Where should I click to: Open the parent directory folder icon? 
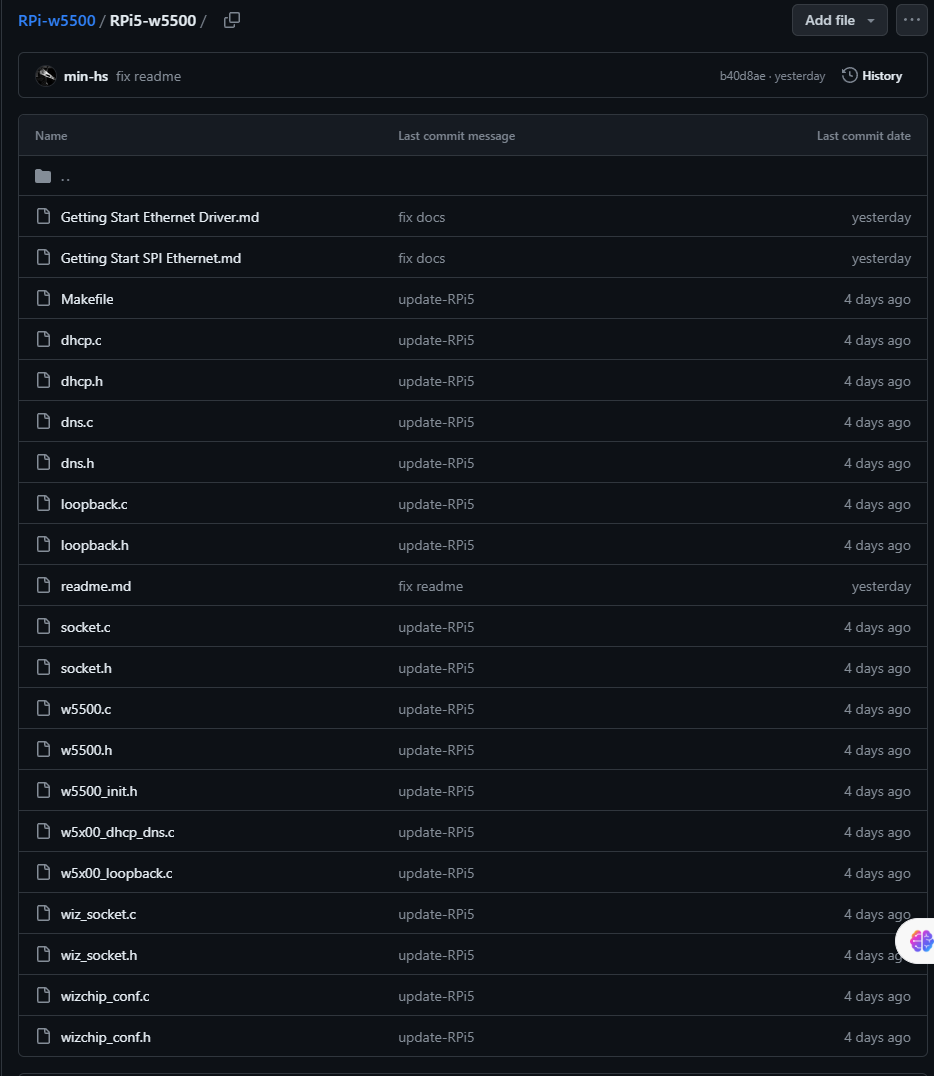pos(43,176)
